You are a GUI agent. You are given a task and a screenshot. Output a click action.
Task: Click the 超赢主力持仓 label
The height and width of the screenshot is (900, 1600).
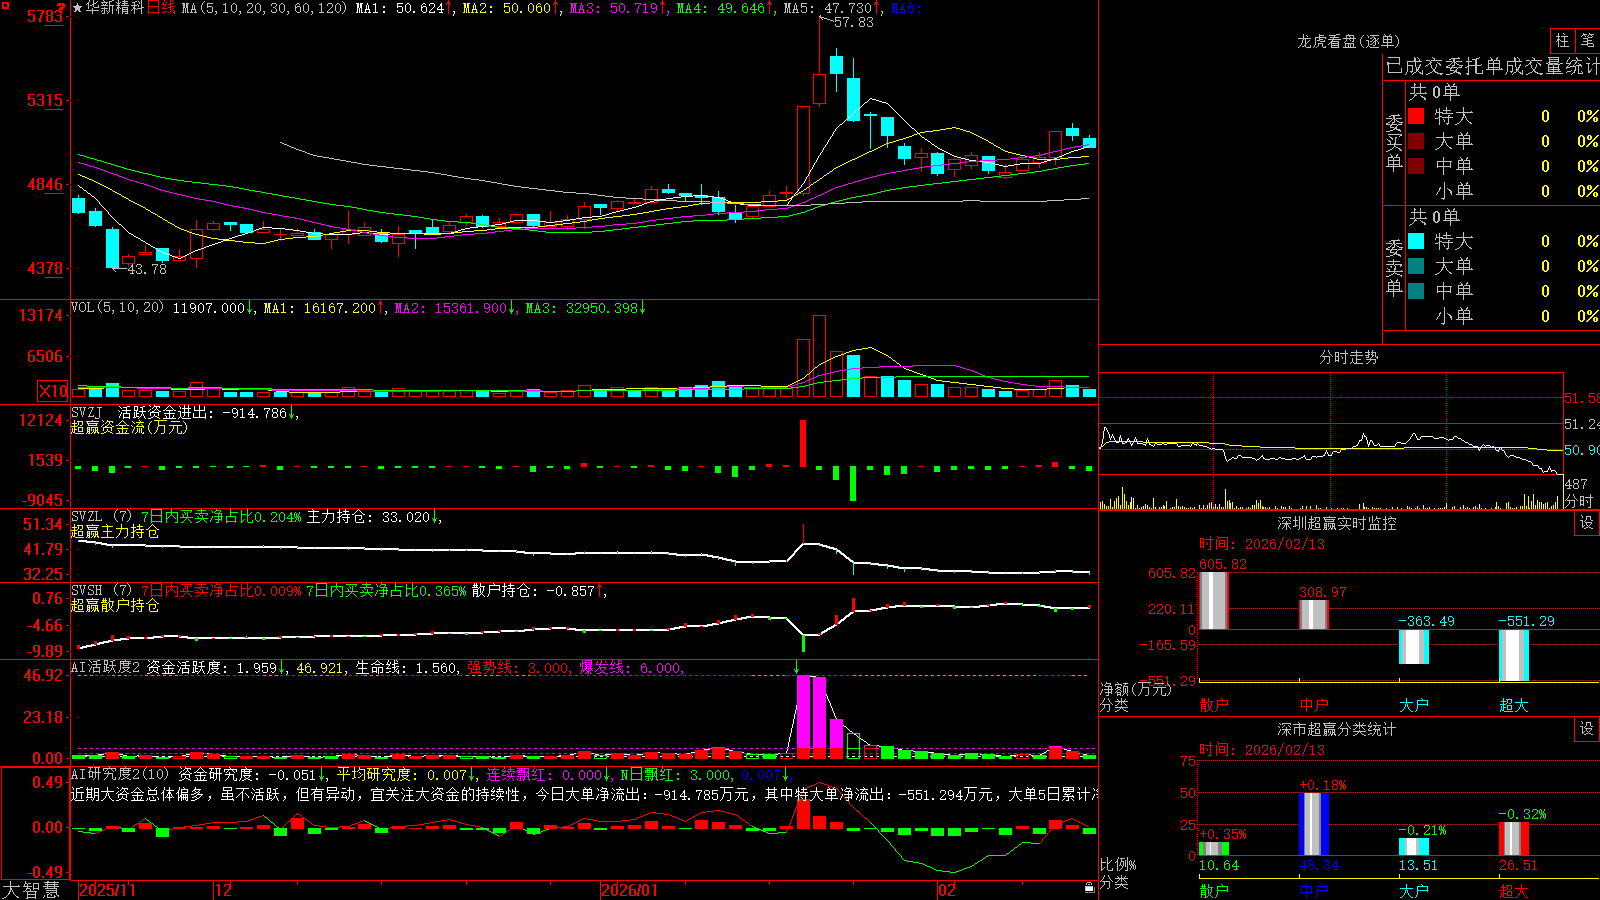coord(115,532)
